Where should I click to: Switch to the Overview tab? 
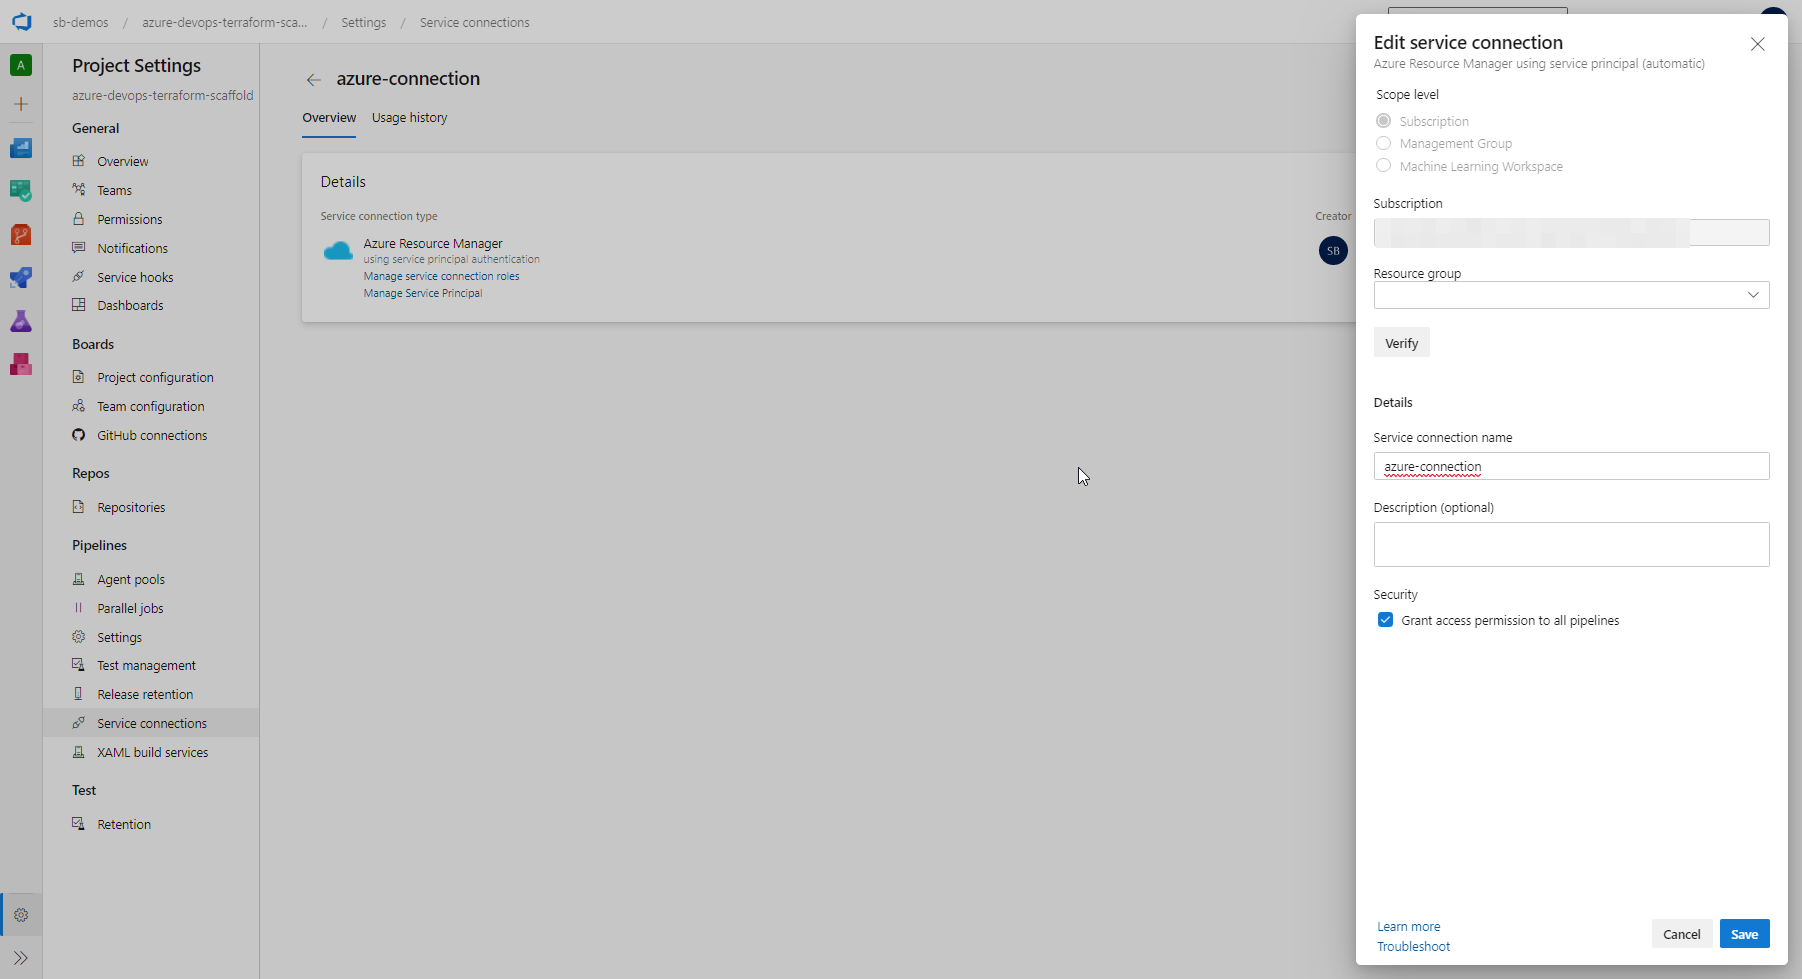point(329,118)
